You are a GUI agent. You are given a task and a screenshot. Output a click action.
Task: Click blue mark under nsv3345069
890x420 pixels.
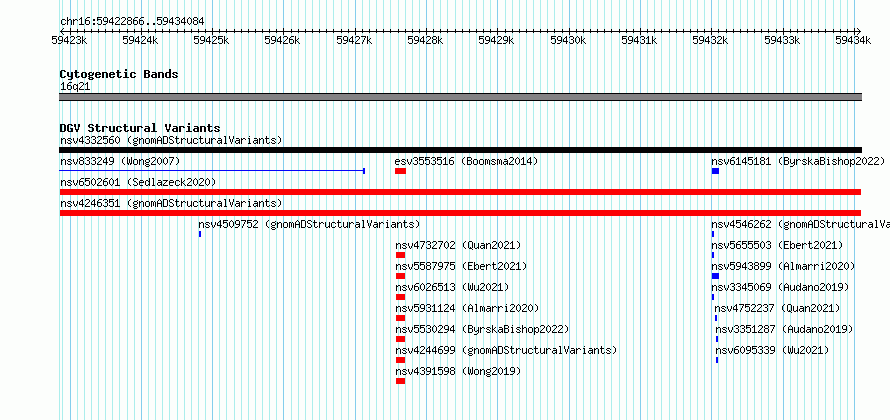coord(713,297)
